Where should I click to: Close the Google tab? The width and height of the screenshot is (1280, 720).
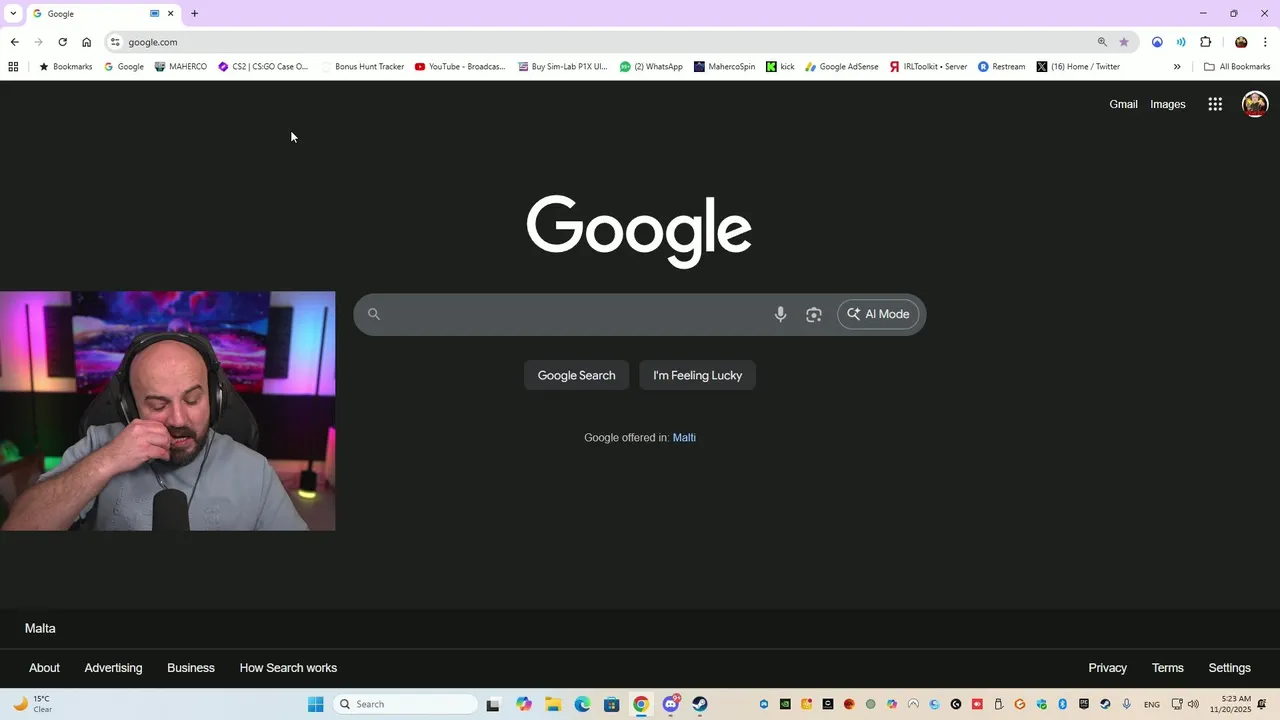coord(171,14)
